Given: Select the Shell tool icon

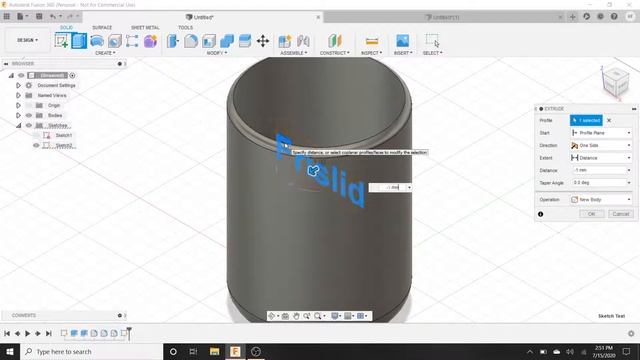Looking at the screenshot, I should [x=209, y=41].
